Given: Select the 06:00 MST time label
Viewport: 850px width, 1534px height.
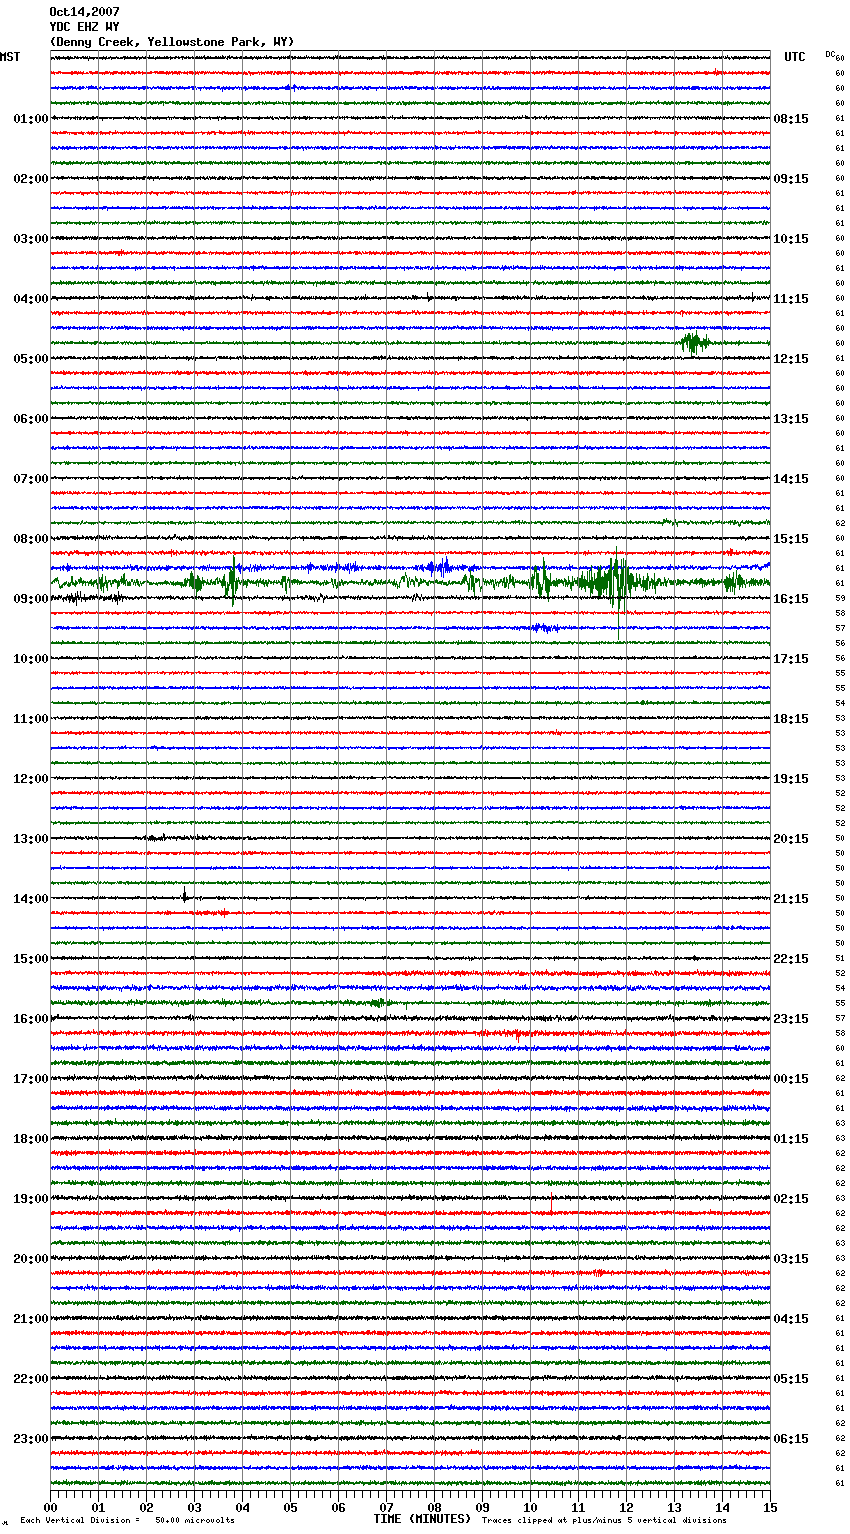Looking at the screenshot, I should coord(31,419).
